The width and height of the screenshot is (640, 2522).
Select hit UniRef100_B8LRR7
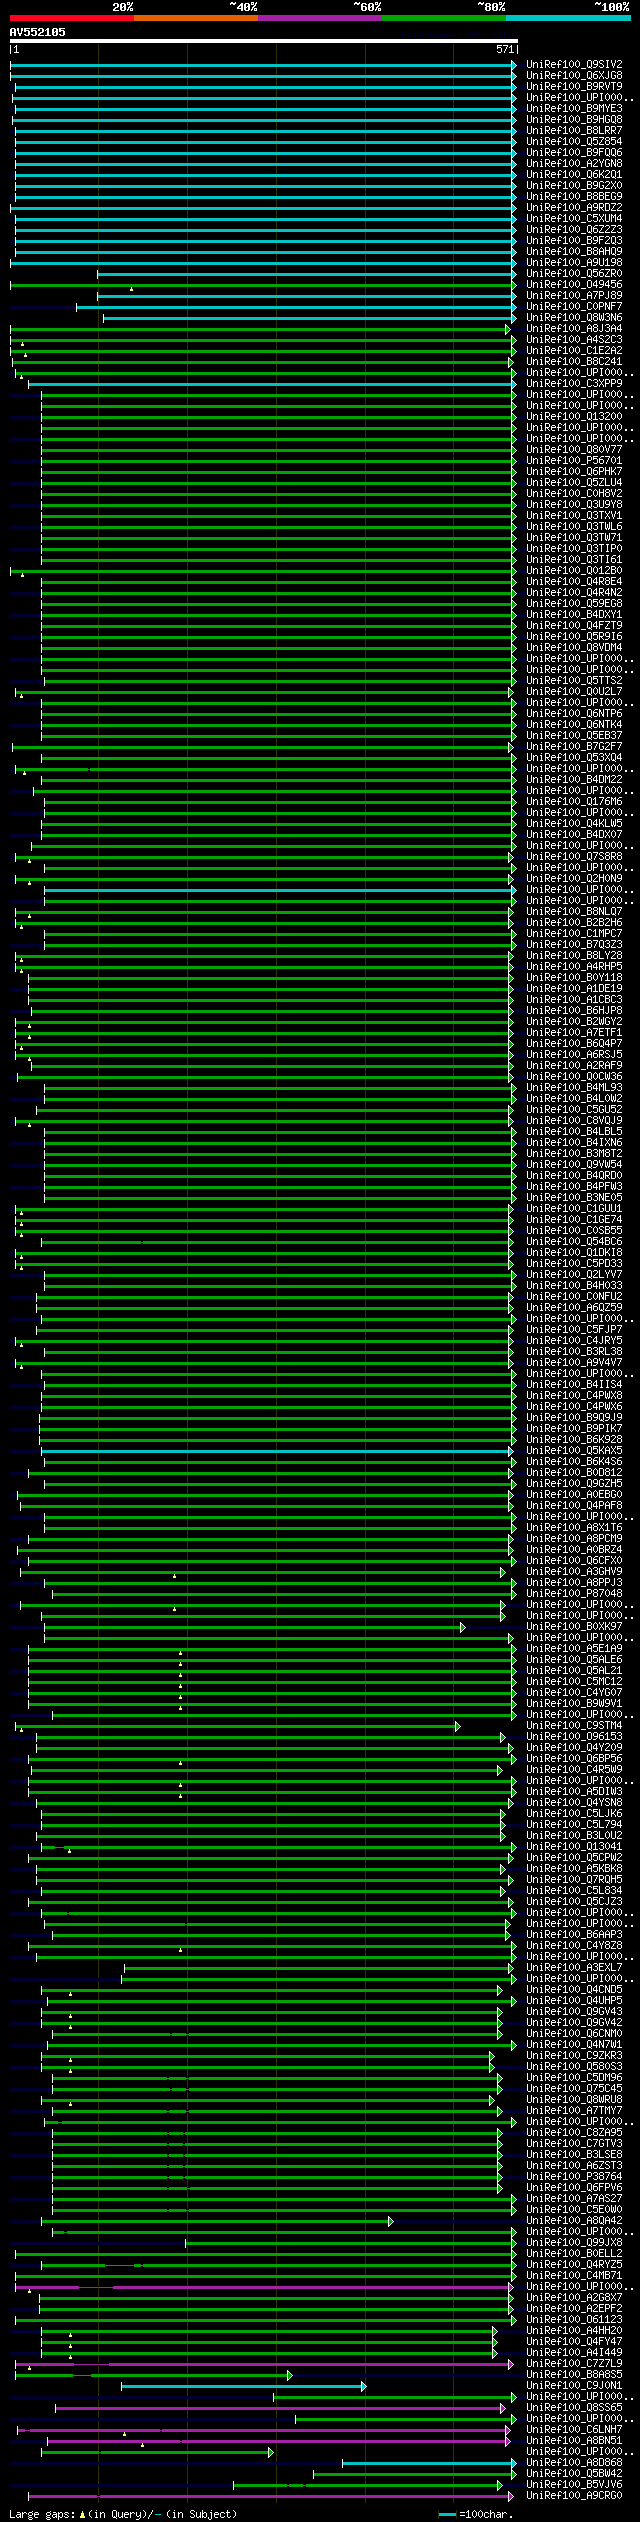point(574,130)
